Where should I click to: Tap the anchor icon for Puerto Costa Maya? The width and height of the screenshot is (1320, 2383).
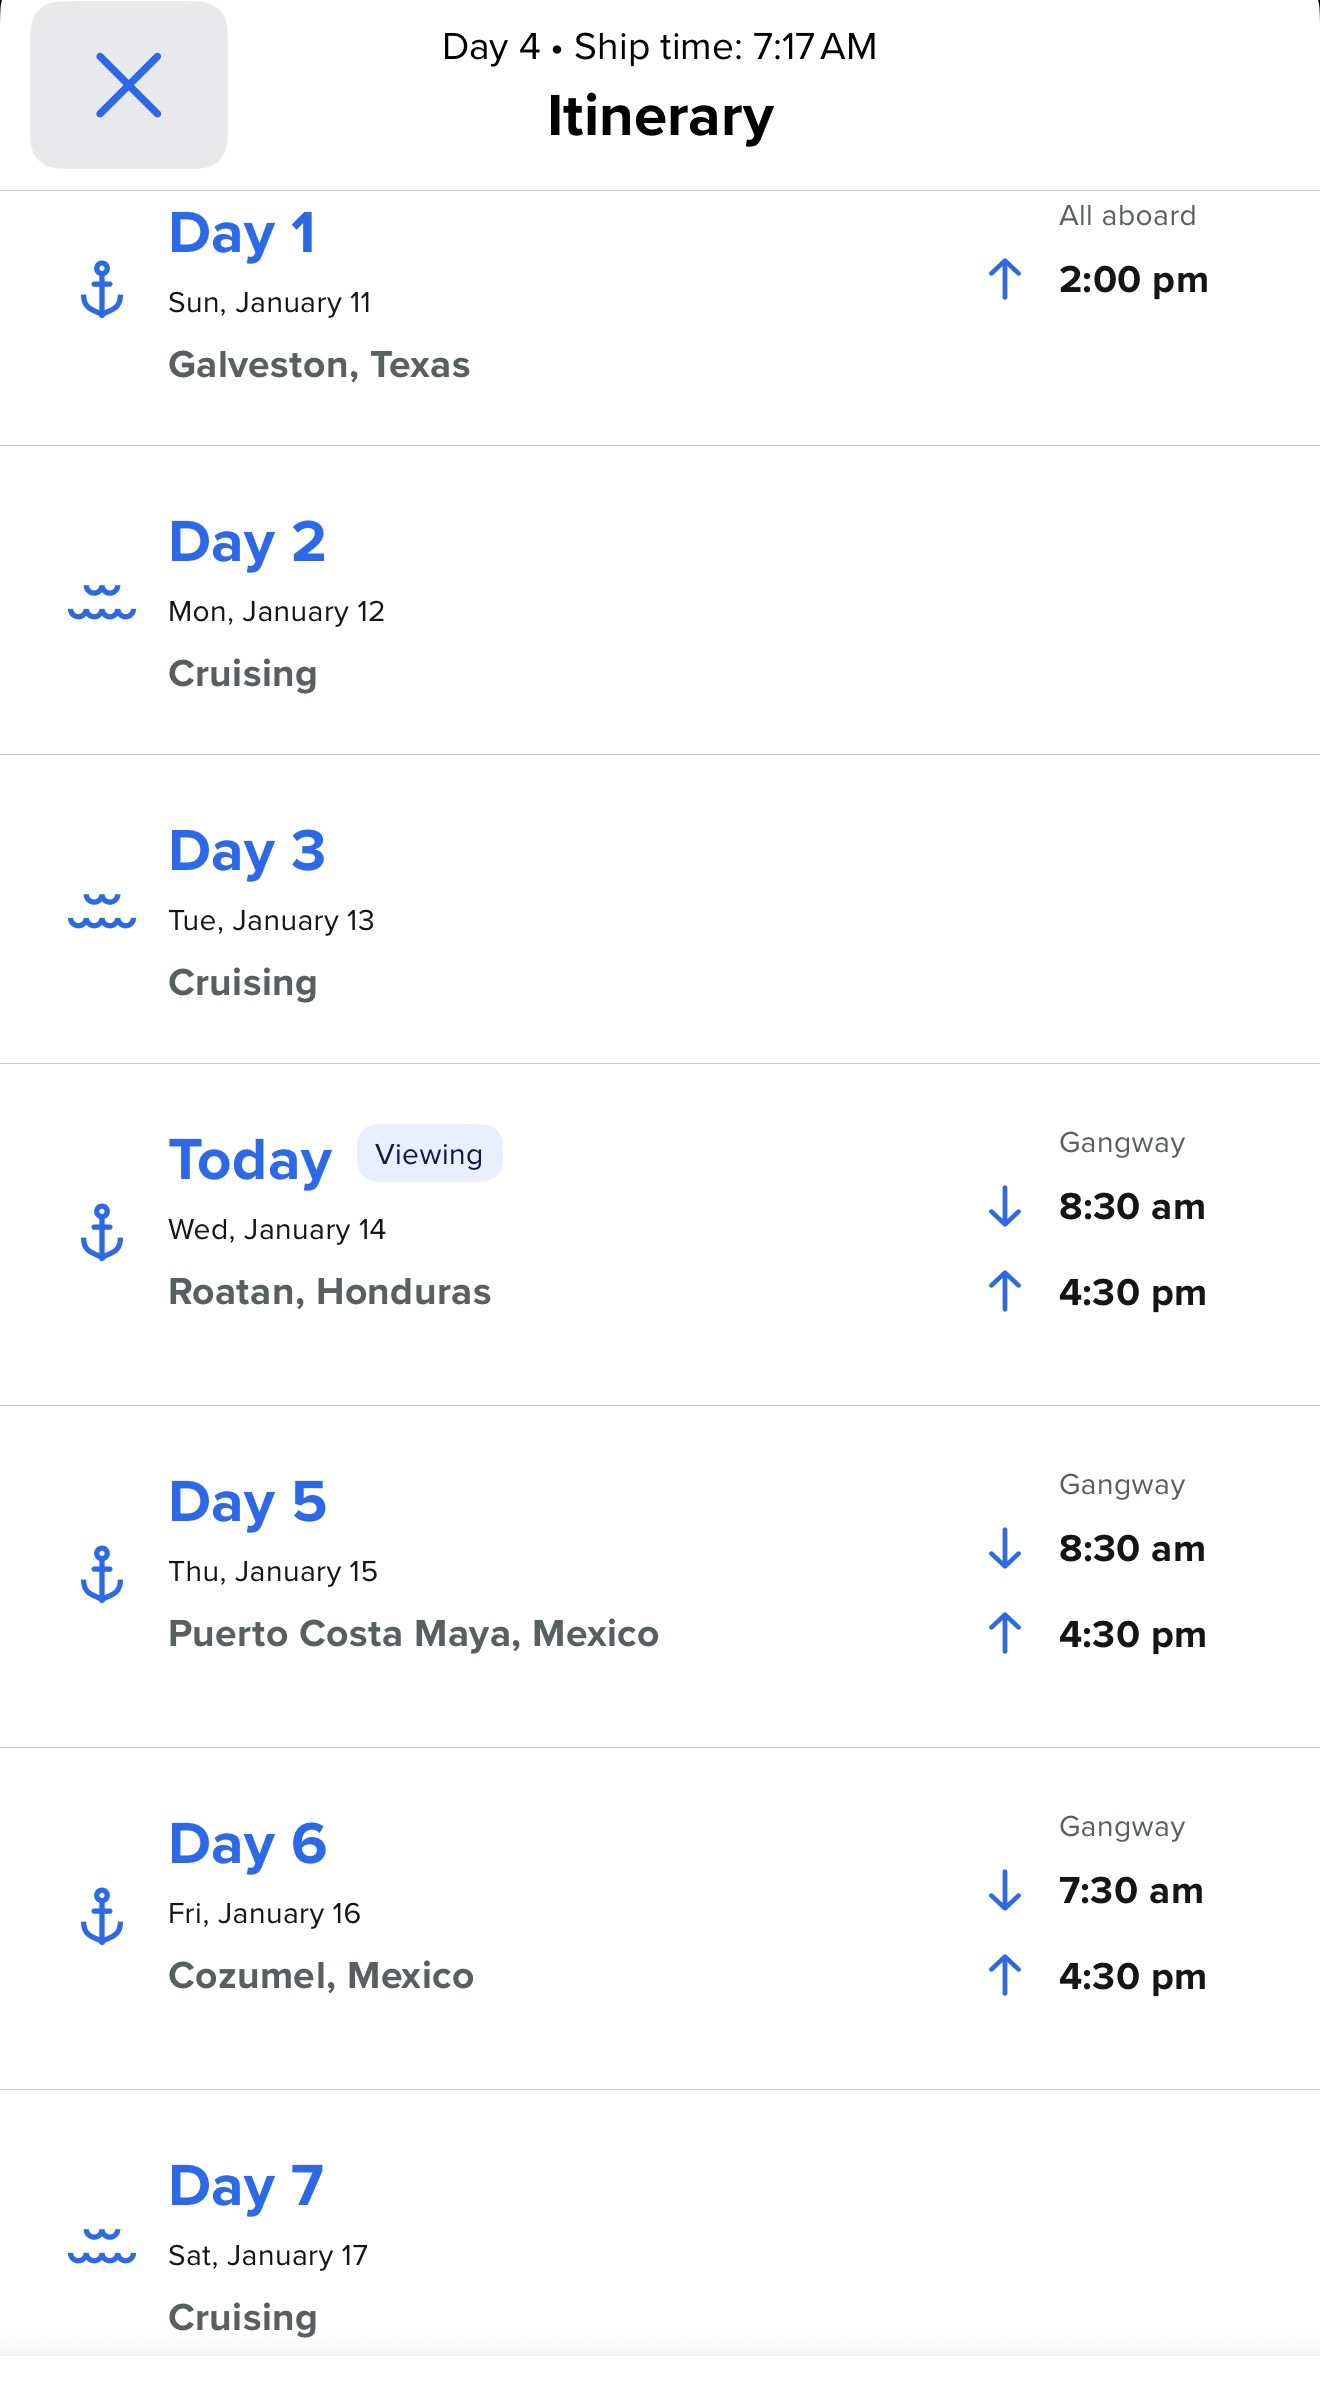[x=102, y=1574]
